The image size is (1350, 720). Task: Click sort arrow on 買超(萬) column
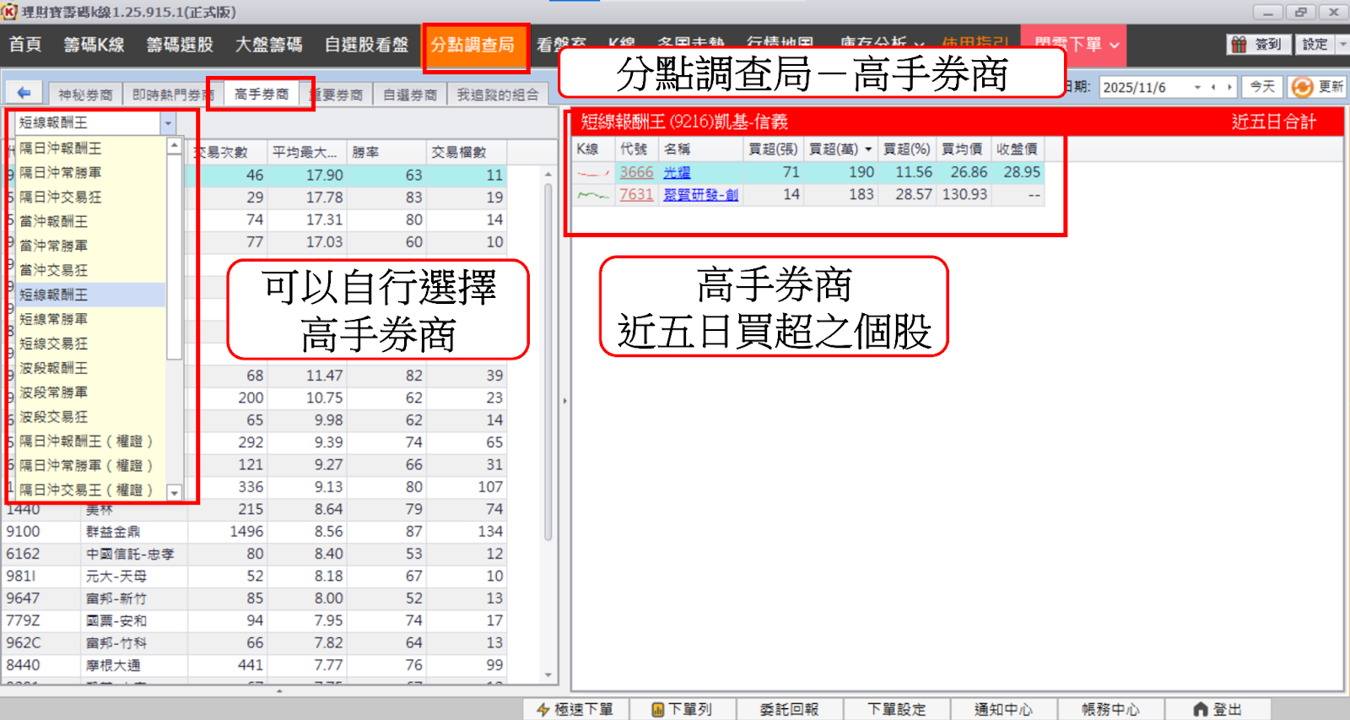point(868,149)
